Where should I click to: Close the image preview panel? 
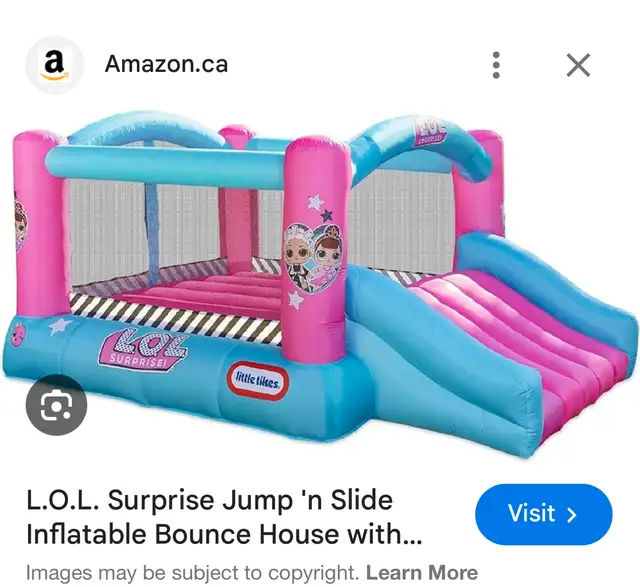click(578, 65)
